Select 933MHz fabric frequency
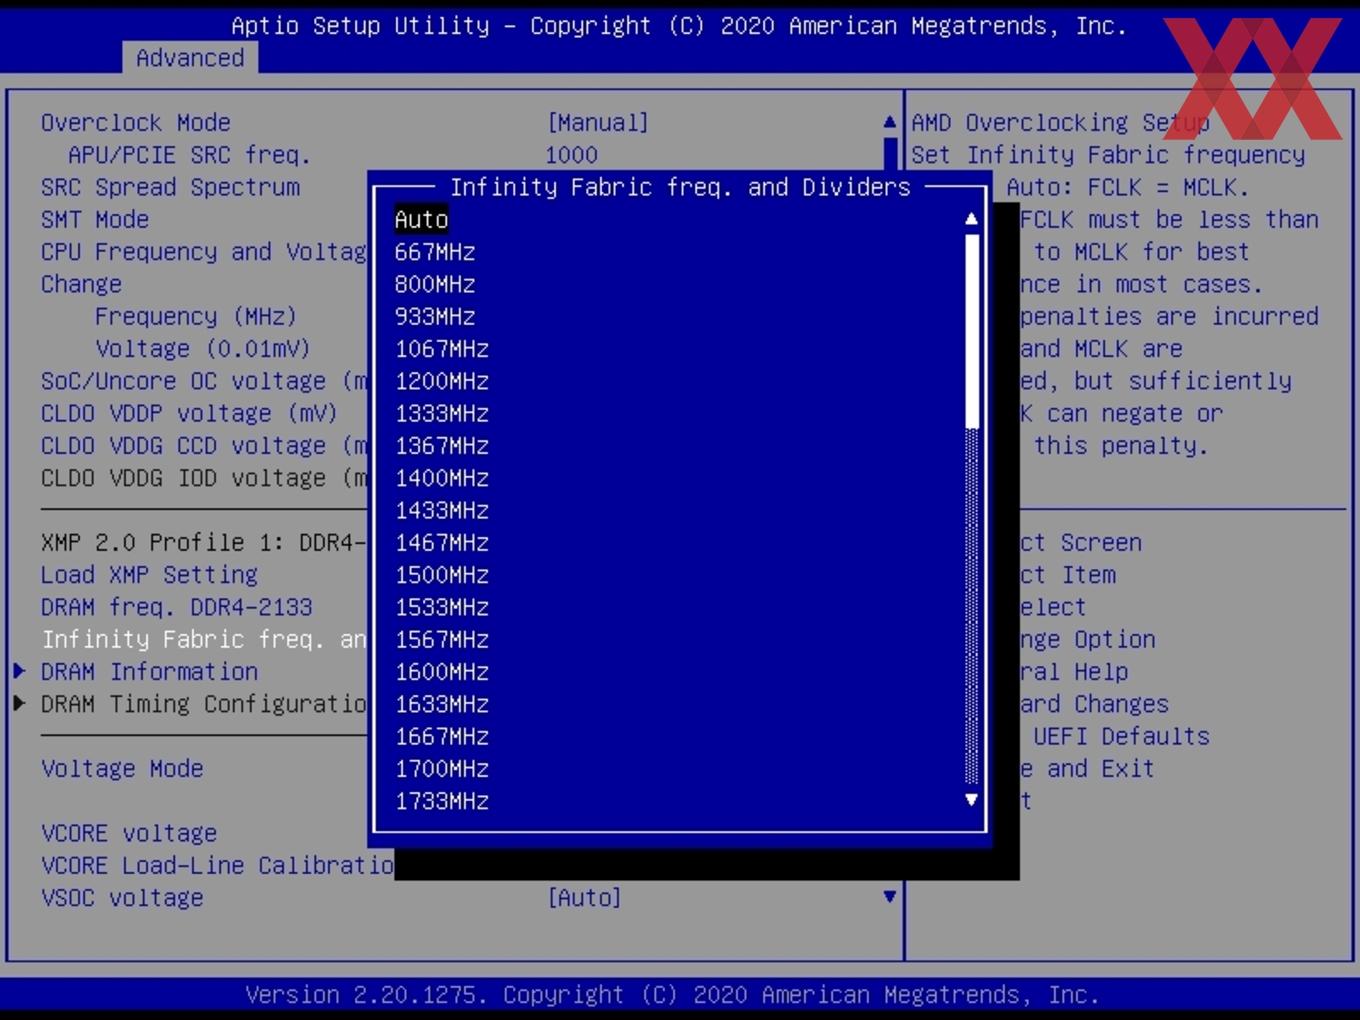1360x1020 pixels. point(435,316)
